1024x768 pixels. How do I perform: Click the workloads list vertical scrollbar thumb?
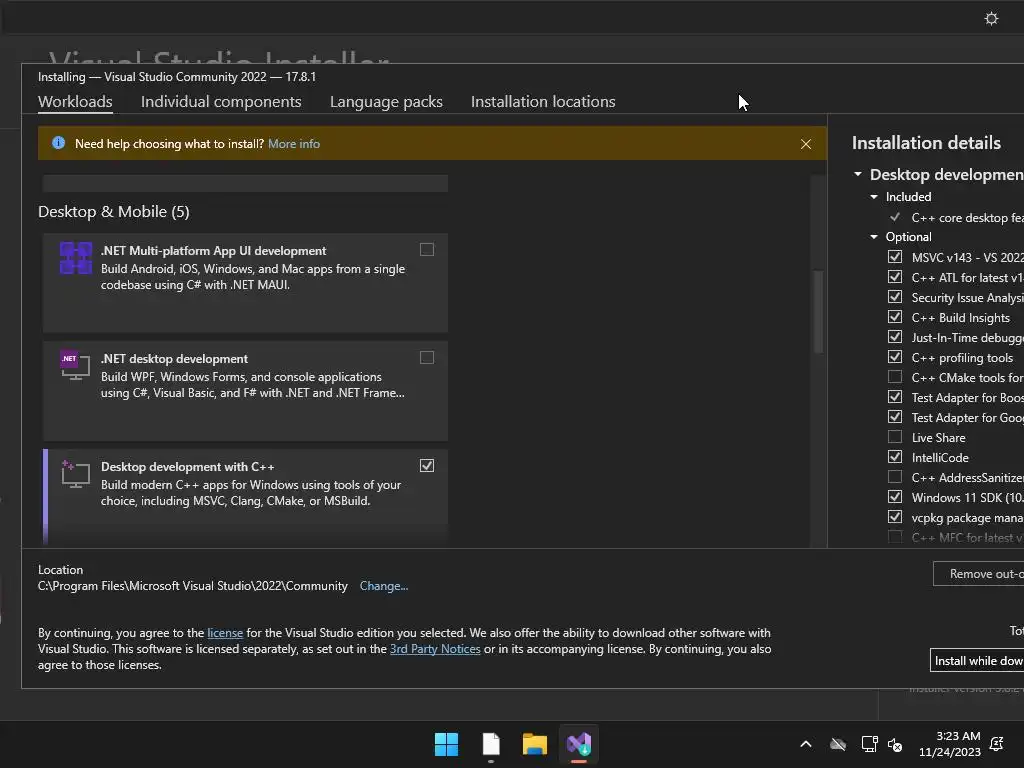point(818,312)
